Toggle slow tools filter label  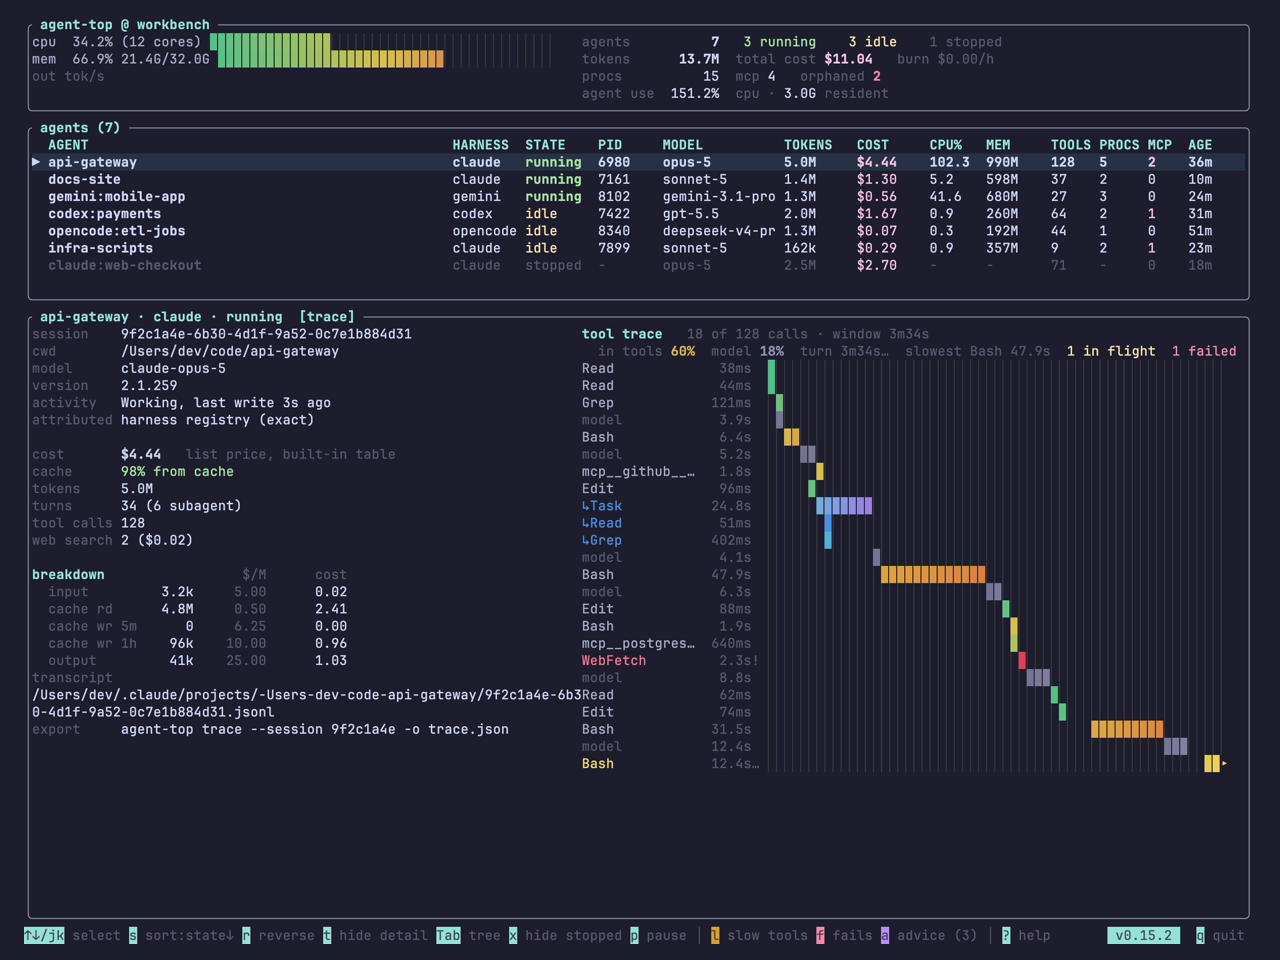(767, 936)
